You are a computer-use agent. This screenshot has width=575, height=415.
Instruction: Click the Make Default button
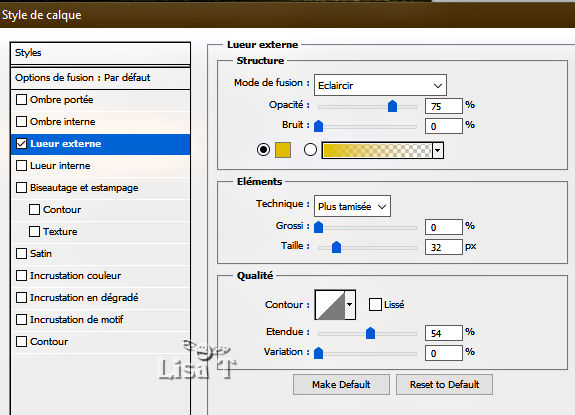(x=341, y=385)
